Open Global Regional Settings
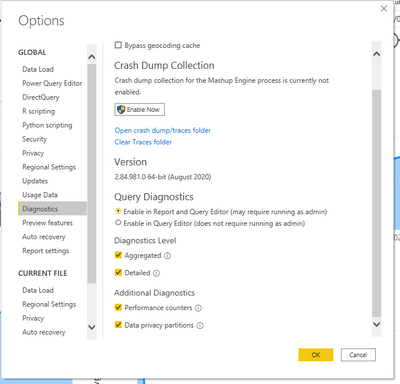 pos(49,167)
